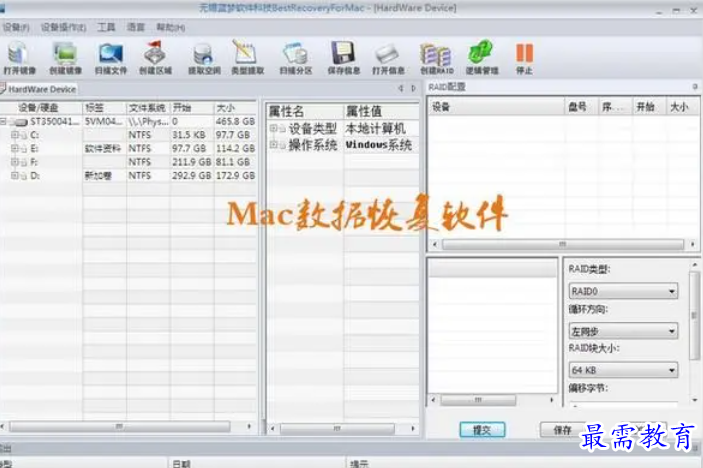Image resolution: width=703 pixels, height=468 pixels.
Task: Click the 大小 header in the device list
Action: tap(235, 108)
